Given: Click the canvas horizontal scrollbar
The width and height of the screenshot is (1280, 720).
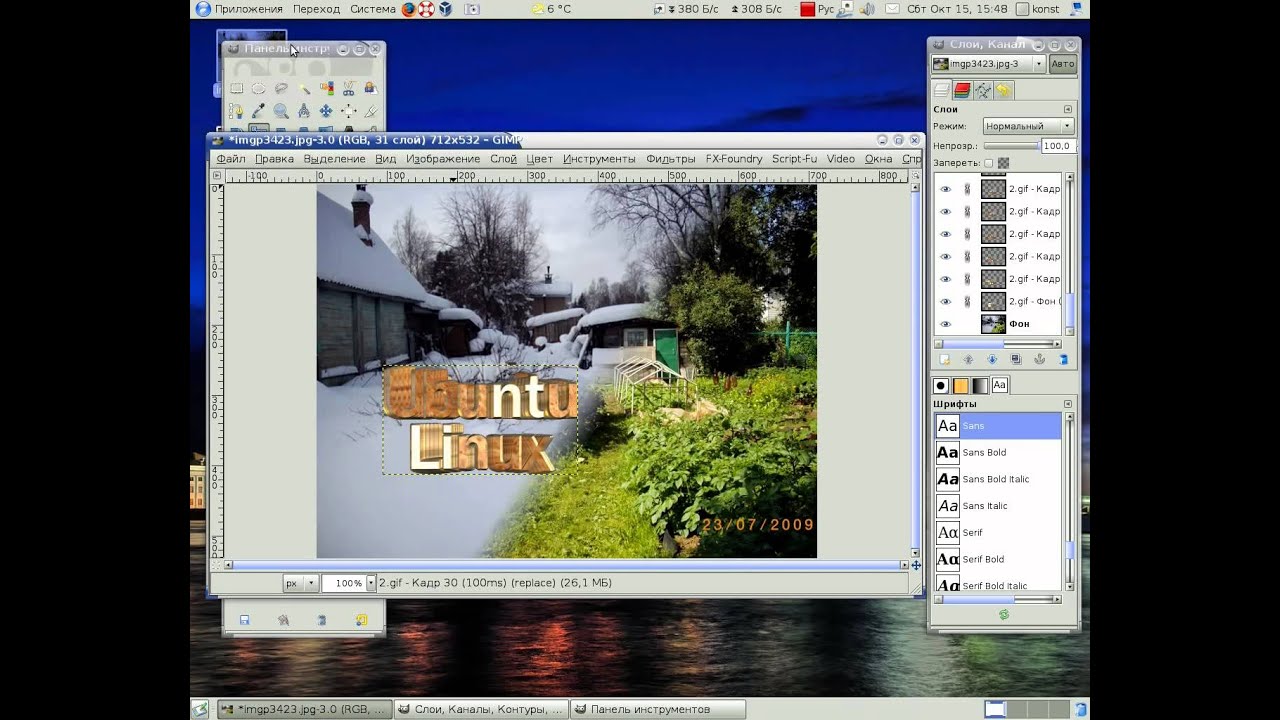Looking at the screenshot, I should pos(567,566).
